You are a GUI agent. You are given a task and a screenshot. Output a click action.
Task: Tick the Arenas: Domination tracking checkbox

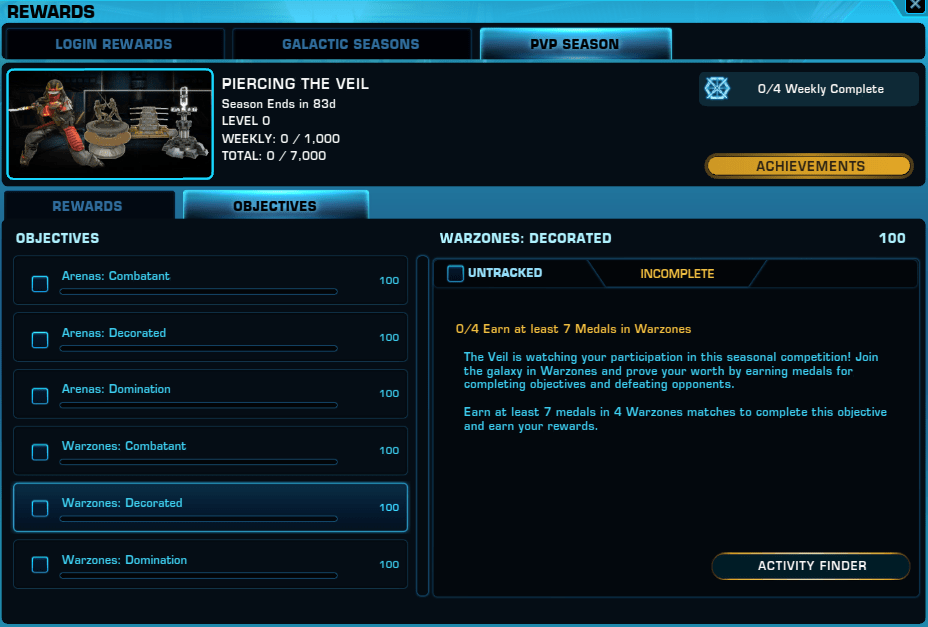[40, 396]
